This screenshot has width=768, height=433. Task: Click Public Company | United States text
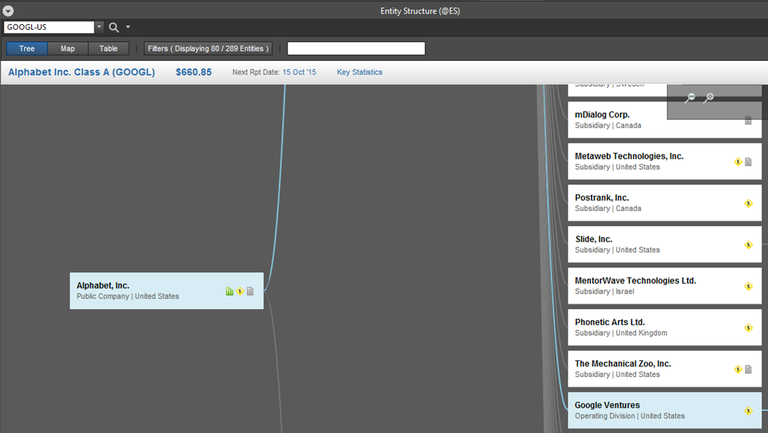tap(127, 296)
